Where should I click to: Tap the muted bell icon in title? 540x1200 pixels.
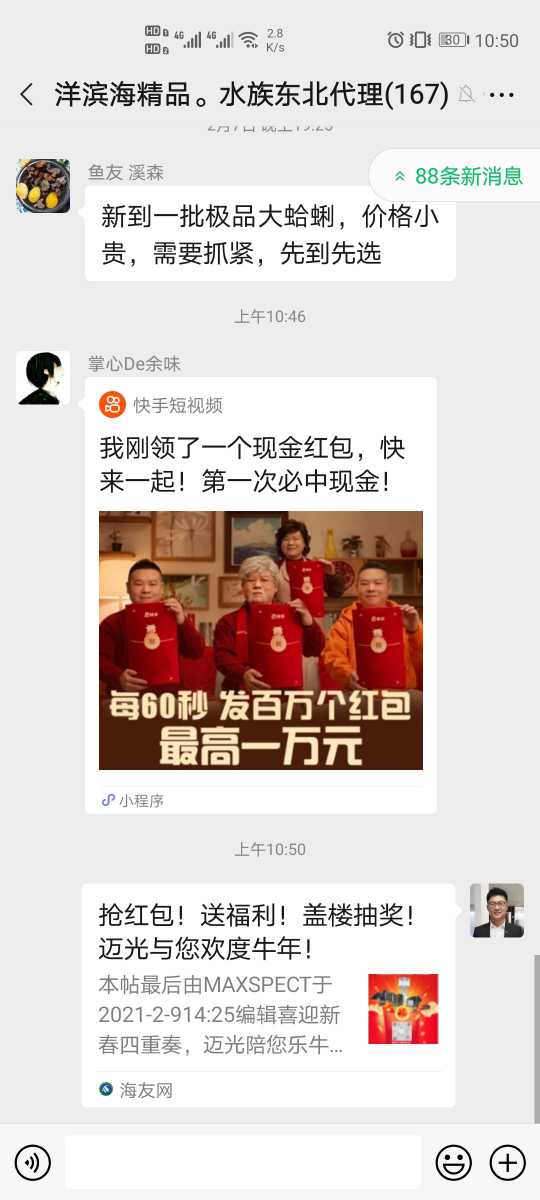click(x=466, y=95)
